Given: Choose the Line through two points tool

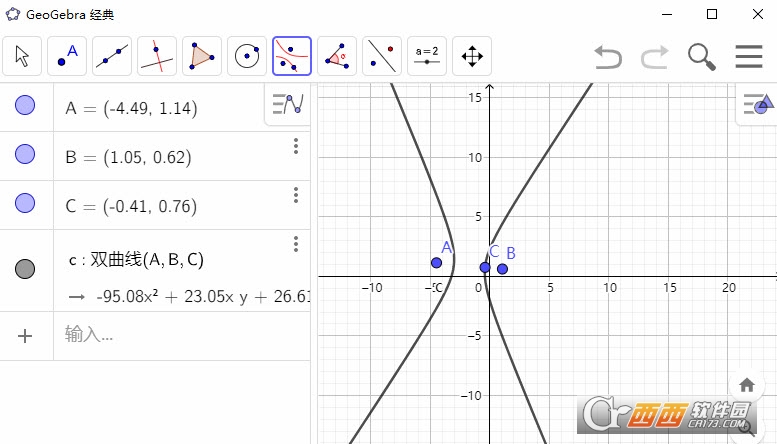Looking at the screenshot, I should tap(112, 56).
